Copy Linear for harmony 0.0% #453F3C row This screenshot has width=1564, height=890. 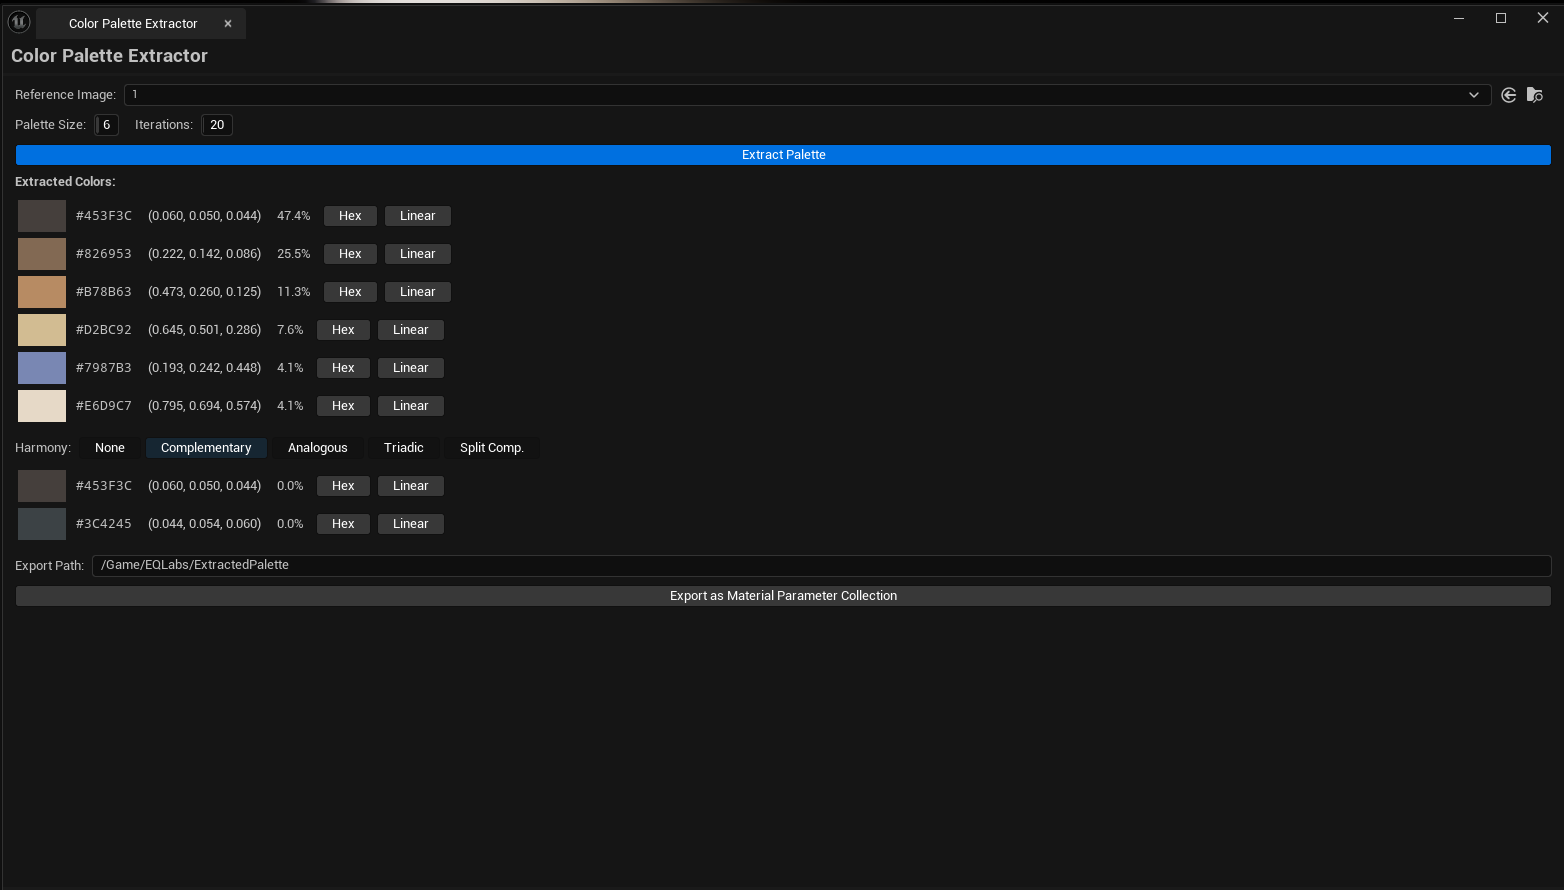tap(411, 486)
